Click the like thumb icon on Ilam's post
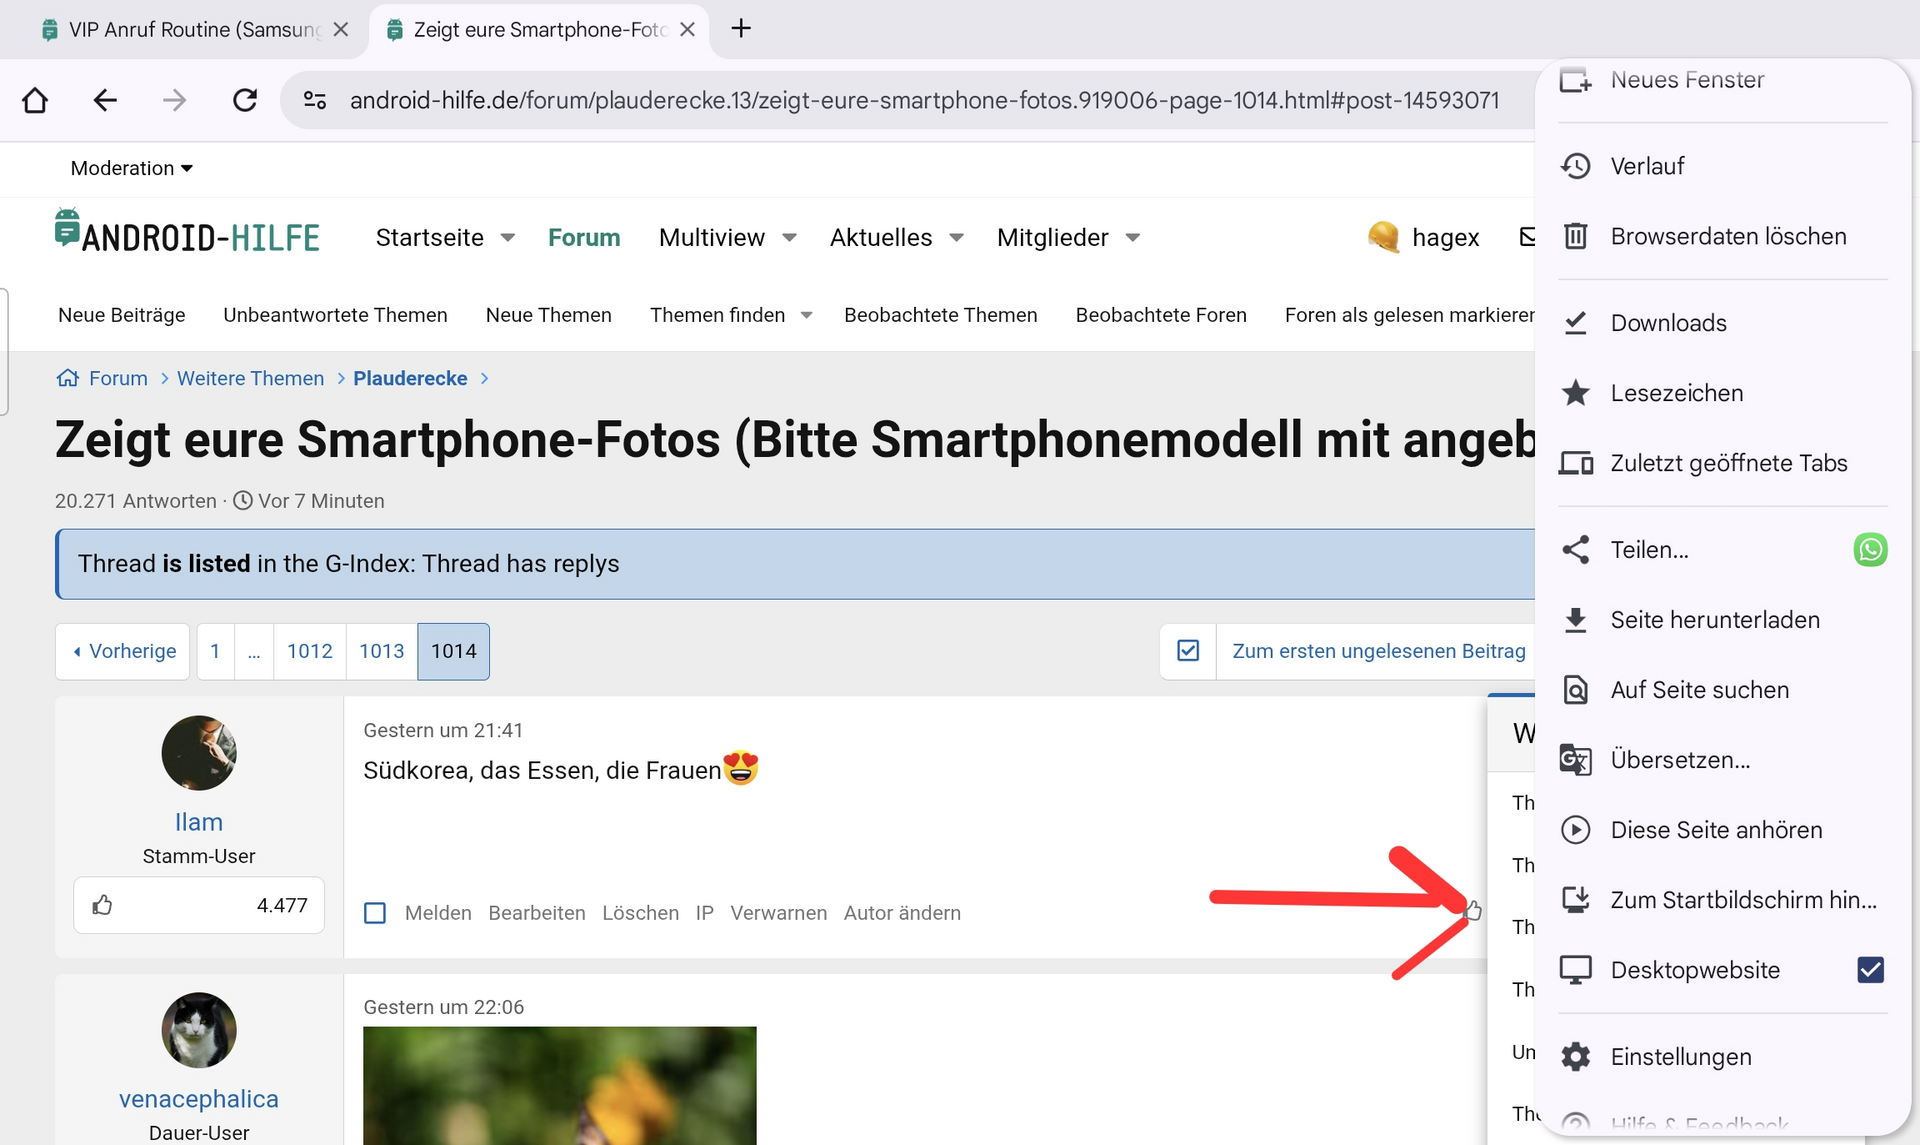1920x1145 pixels. 1472,910
